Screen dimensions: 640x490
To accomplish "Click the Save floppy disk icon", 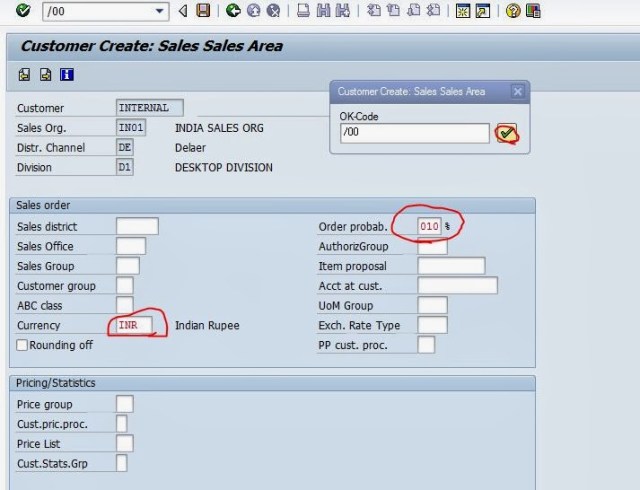I will click(x=203, y=10).
